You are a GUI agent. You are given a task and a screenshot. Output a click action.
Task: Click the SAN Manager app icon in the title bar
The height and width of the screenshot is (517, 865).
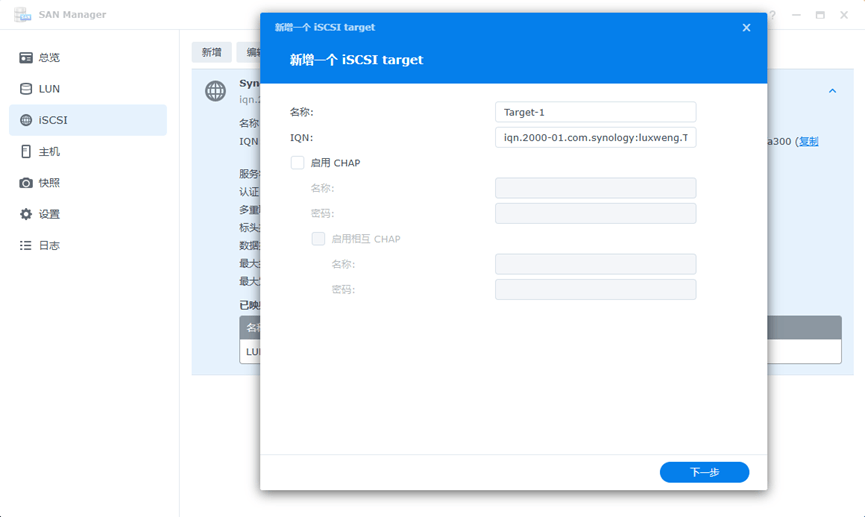tap(23, 15)
